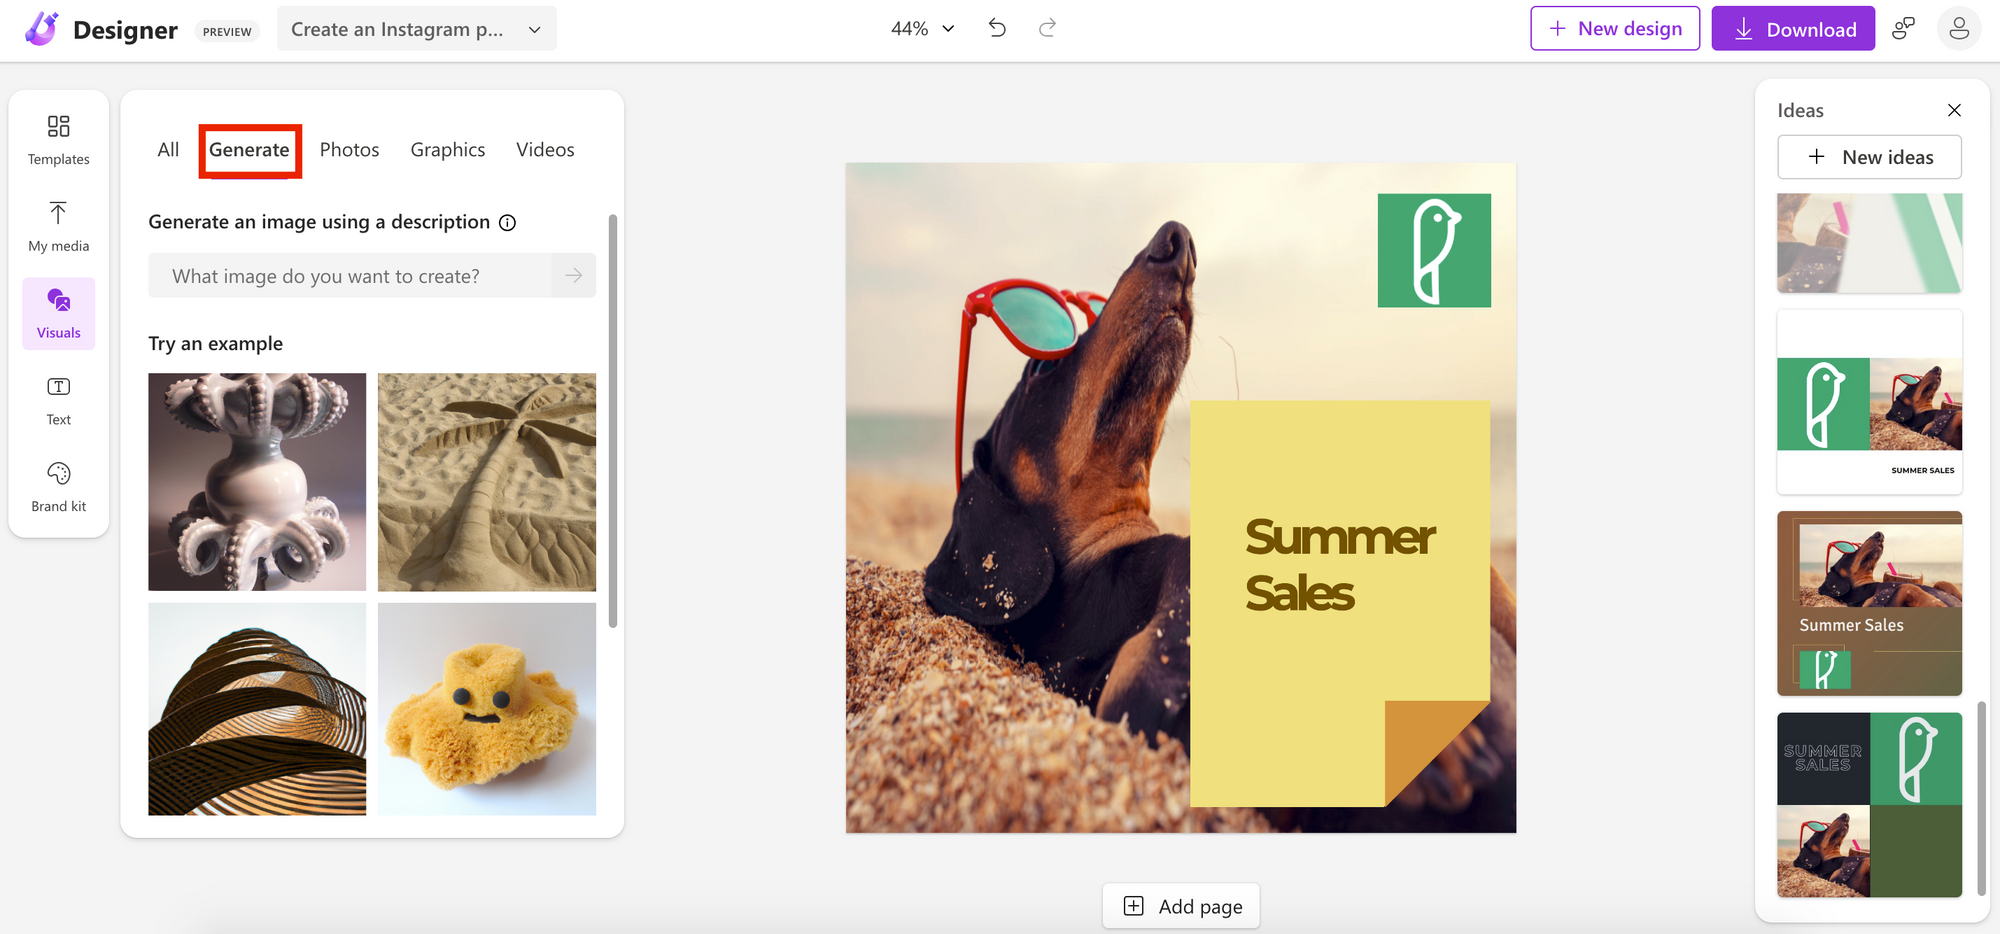The height and width of the screenshot is (934, 2000).
Task: Choose the octopus sculpture example image
Action: click(x=257, y=481)
